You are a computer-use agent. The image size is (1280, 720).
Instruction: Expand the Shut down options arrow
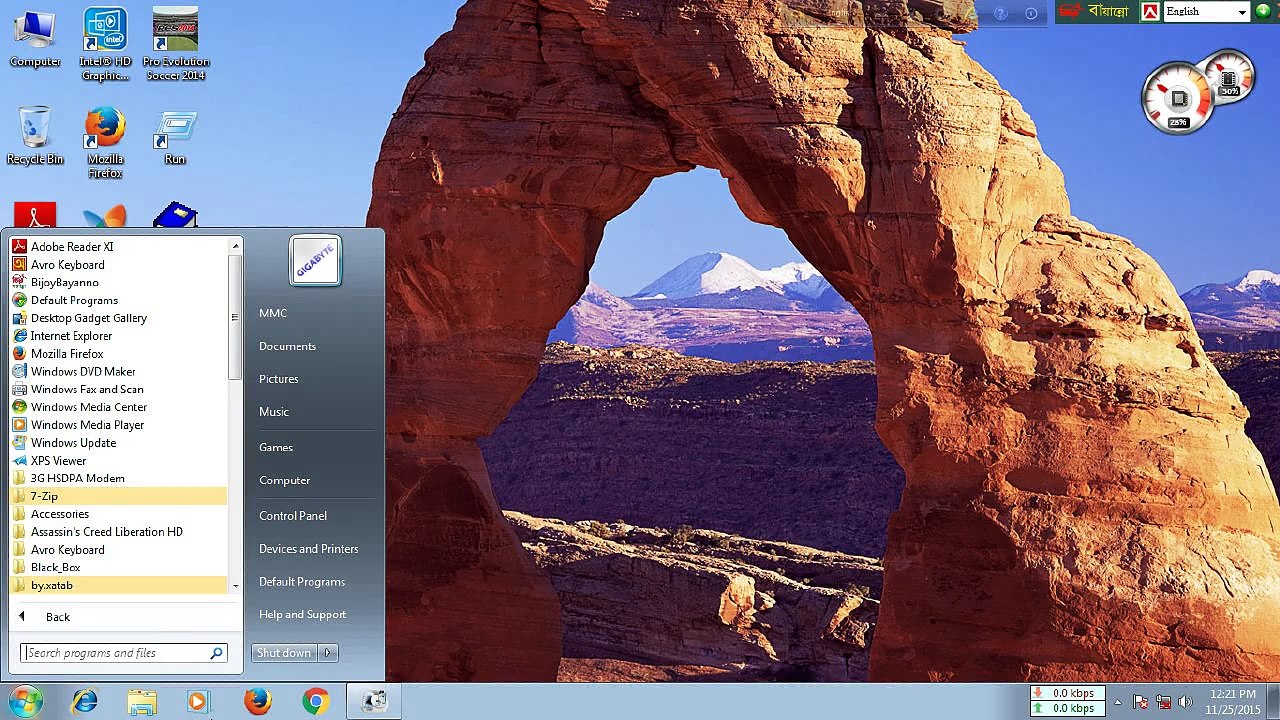(x=327, y=653)
